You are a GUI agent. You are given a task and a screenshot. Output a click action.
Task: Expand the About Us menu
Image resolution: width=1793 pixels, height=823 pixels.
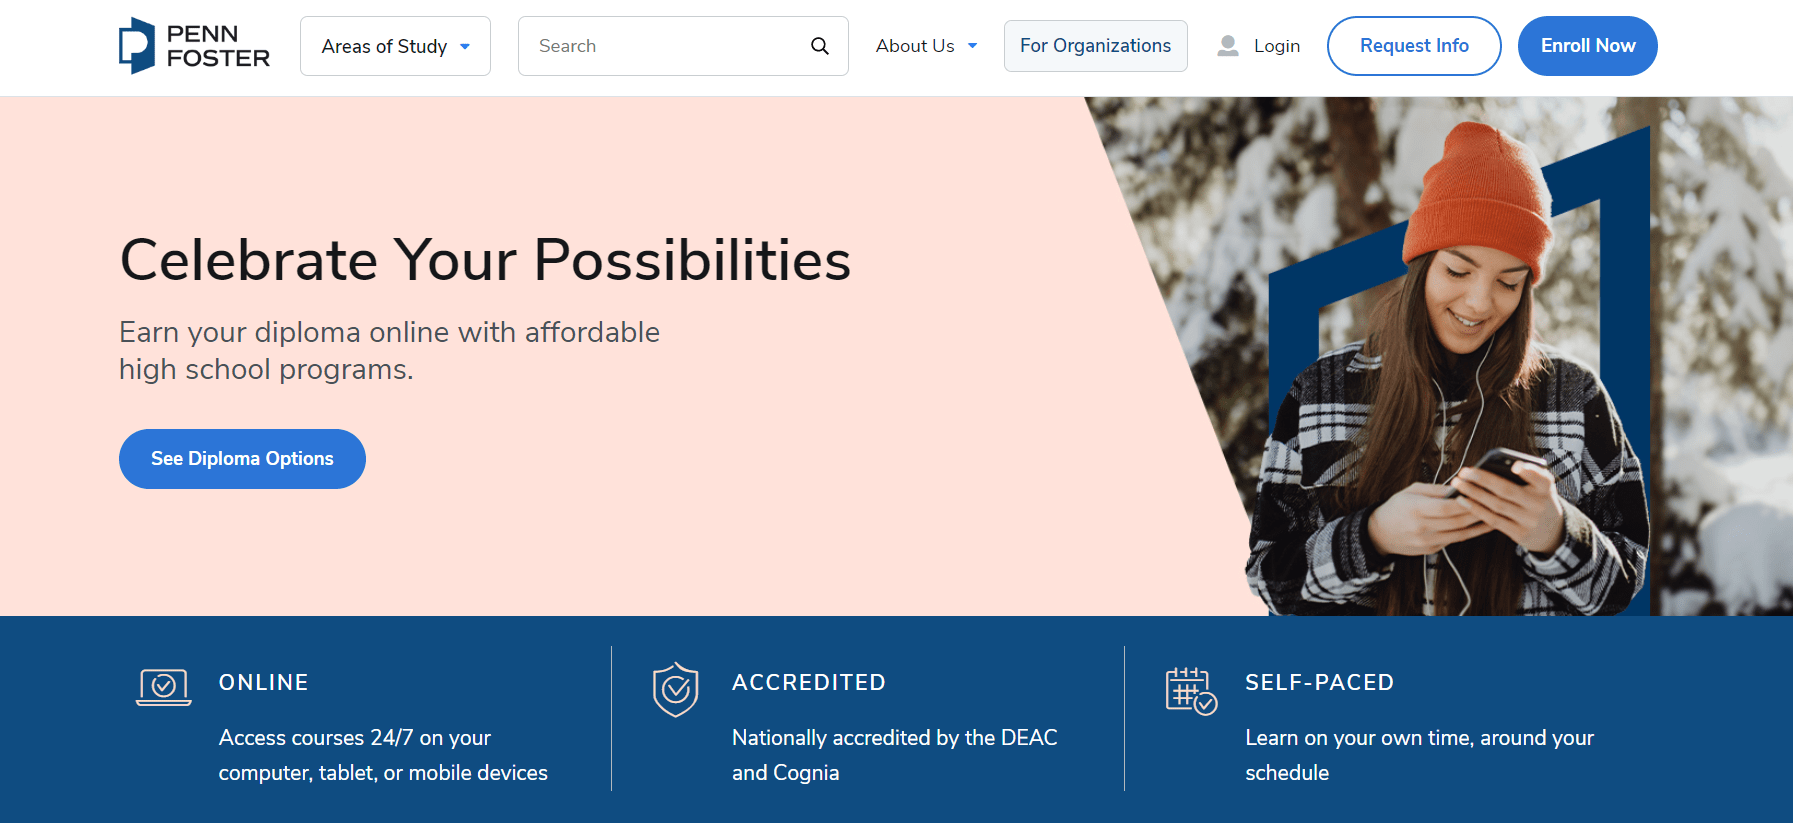pyautogui.click(x=927, y=46)
